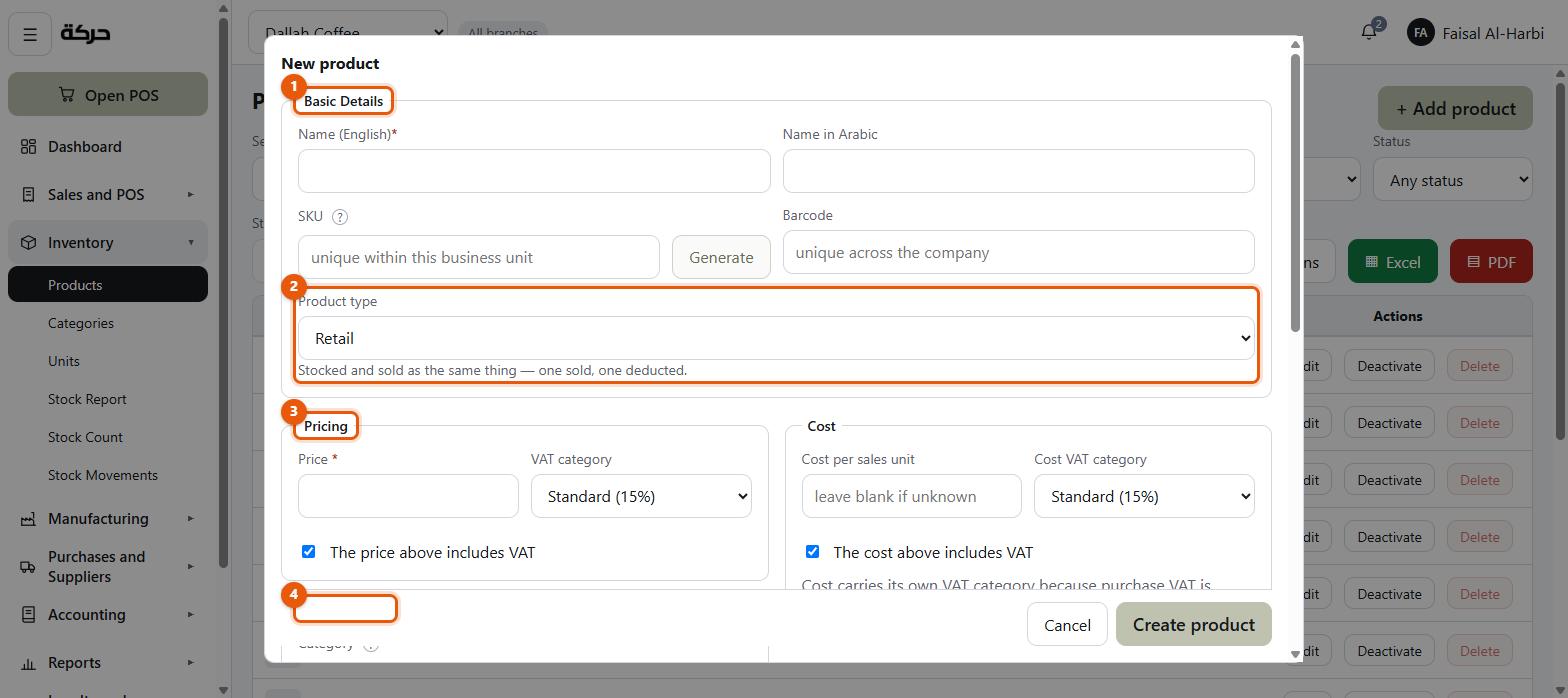Click the sidebar scrollbar
The image size is (1568, 698).
tap(223, 292)
